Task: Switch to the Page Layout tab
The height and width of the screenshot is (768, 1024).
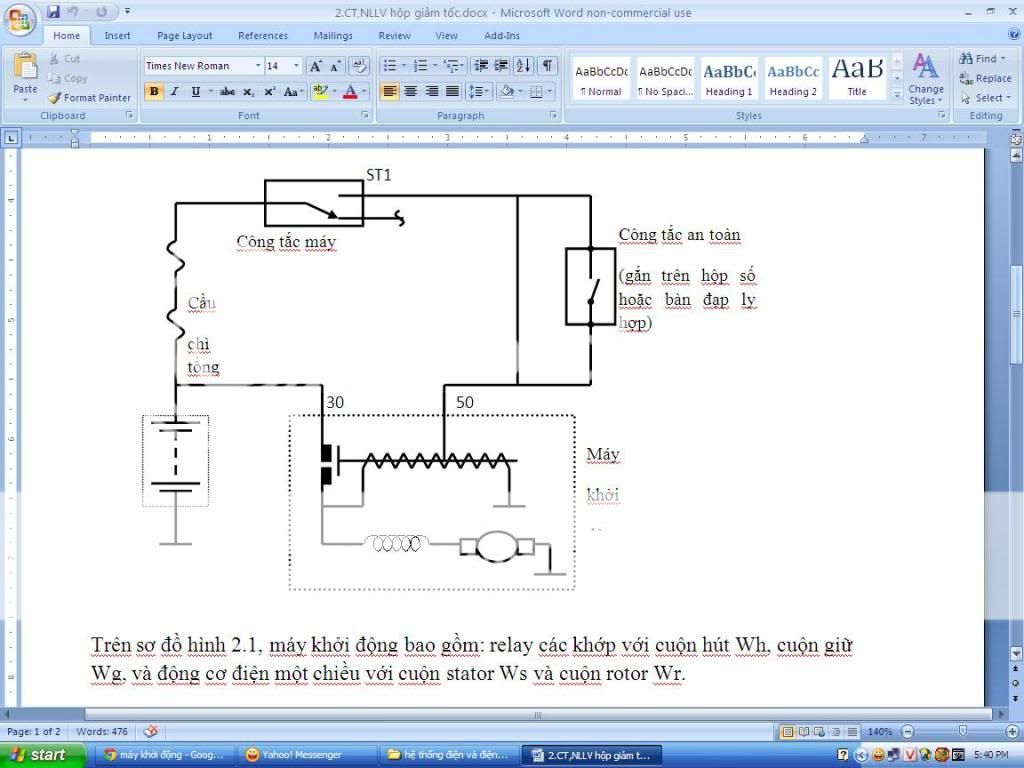Action: click(x=184, y=35)
